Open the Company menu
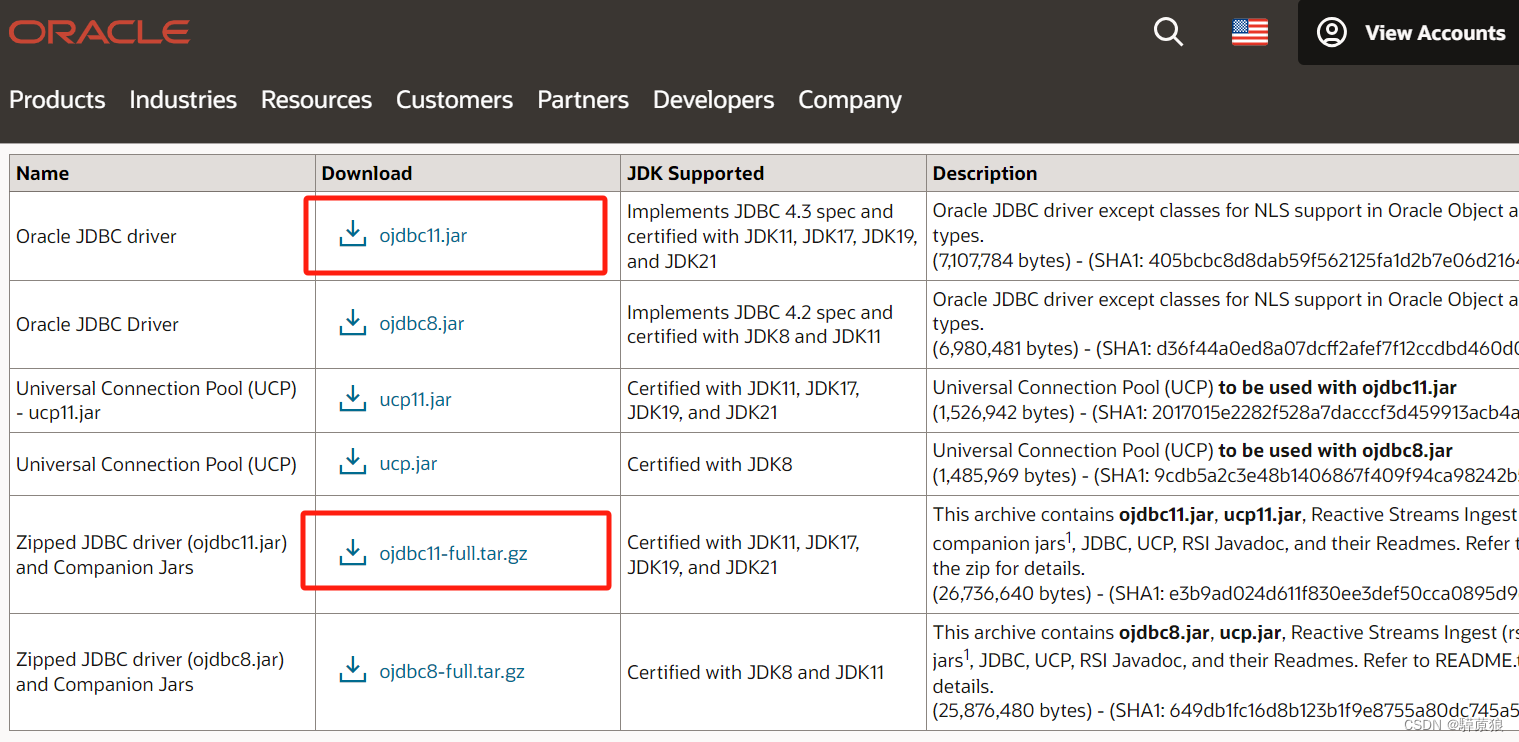Screen dimensions: 1519x742 850,100
